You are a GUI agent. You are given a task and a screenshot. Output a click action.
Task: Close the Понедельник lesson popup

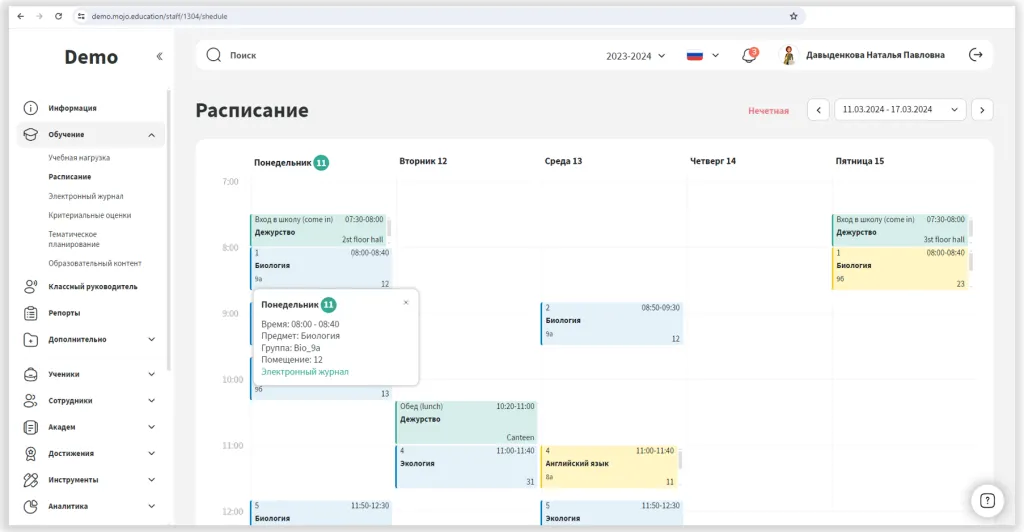[x=405, y=302]
